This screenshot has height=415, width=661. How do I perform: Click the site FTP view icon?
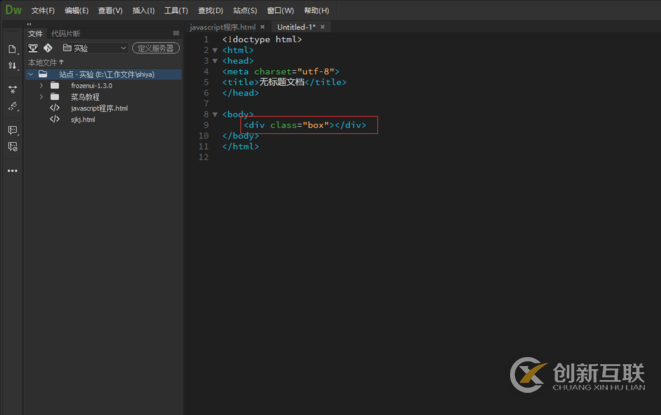coord(33,47)
